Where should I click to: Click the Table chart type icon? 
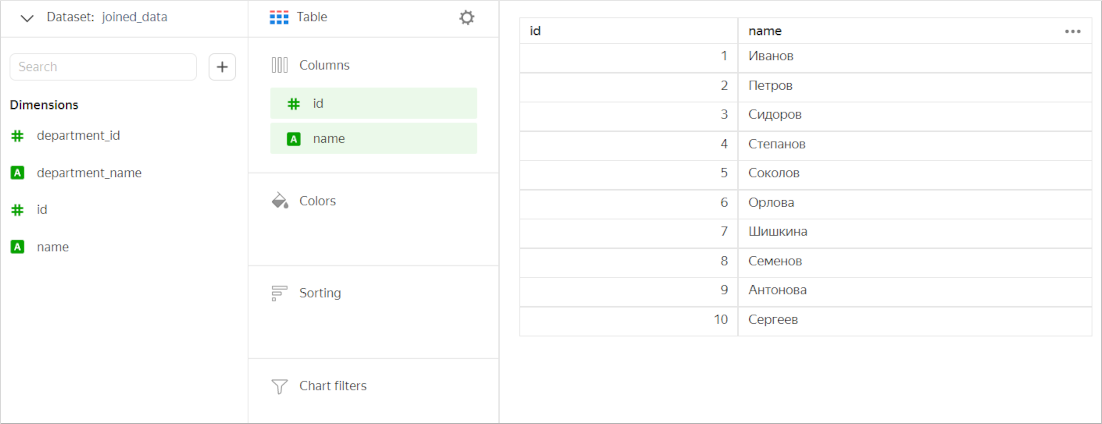click(280, 18)
